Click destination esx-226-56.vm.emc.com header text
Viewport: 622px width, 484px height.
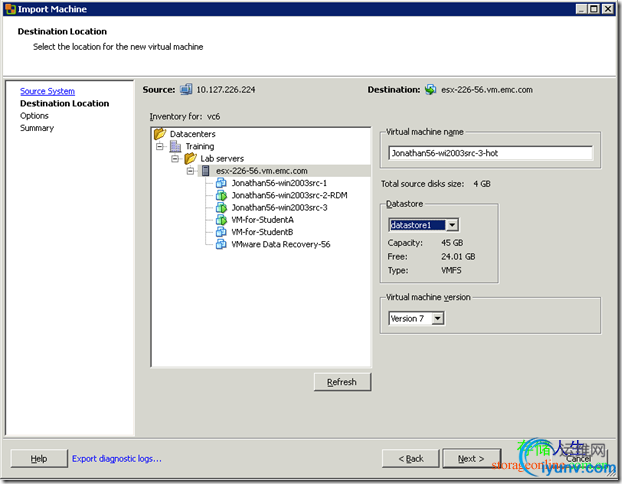[487, 90]
